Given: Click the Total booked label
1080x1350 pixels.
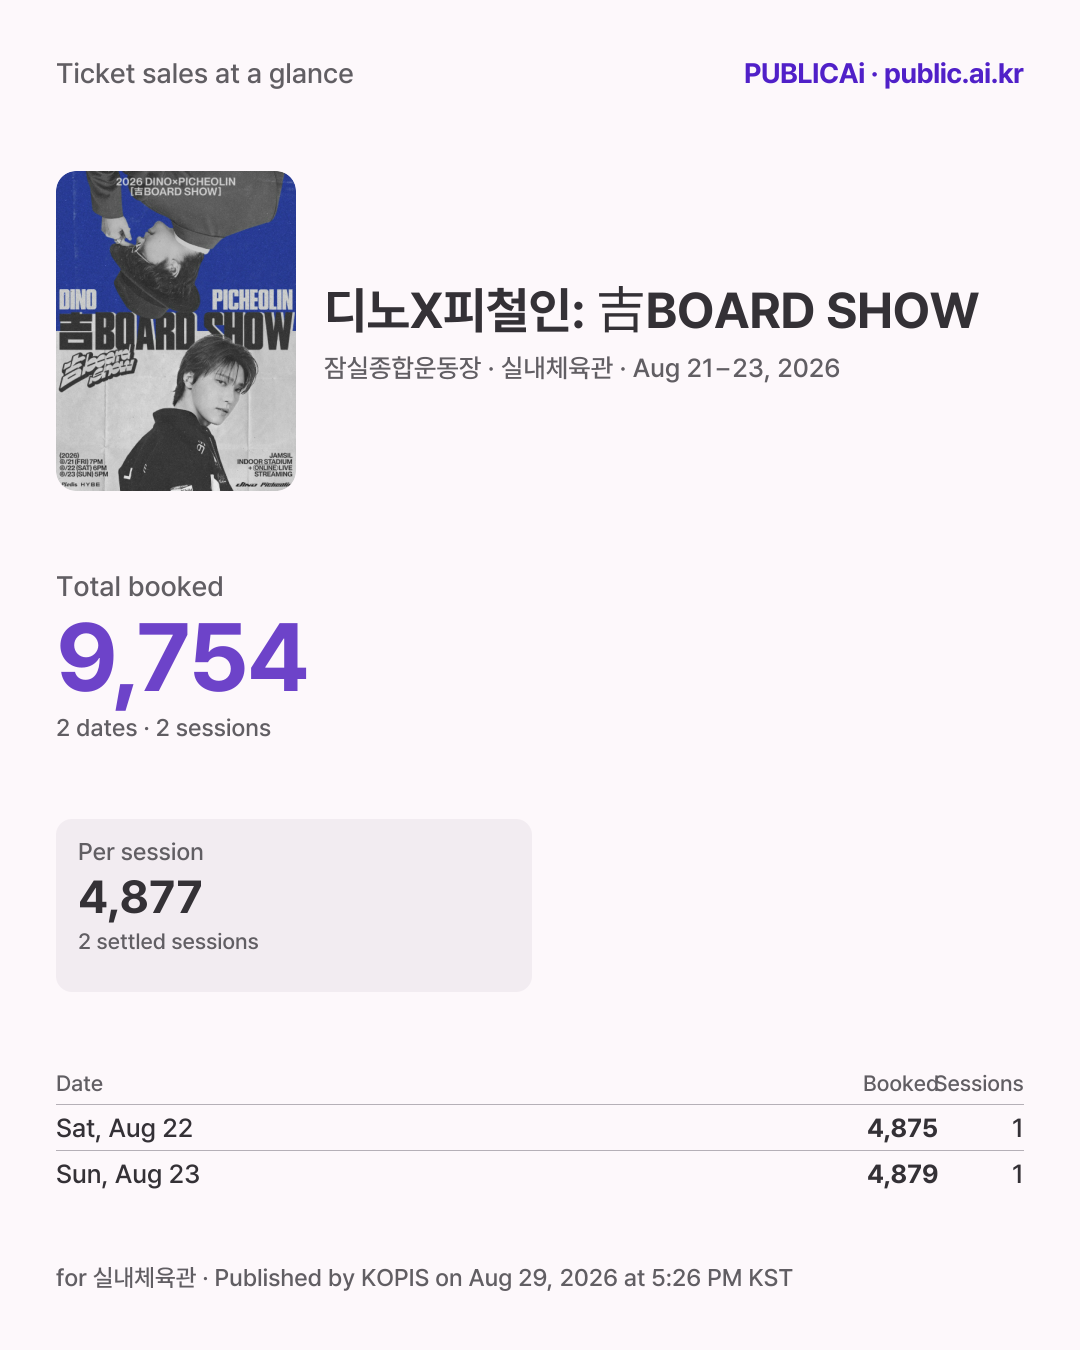Looking at the screenshot, I should (x=140, y=587).
